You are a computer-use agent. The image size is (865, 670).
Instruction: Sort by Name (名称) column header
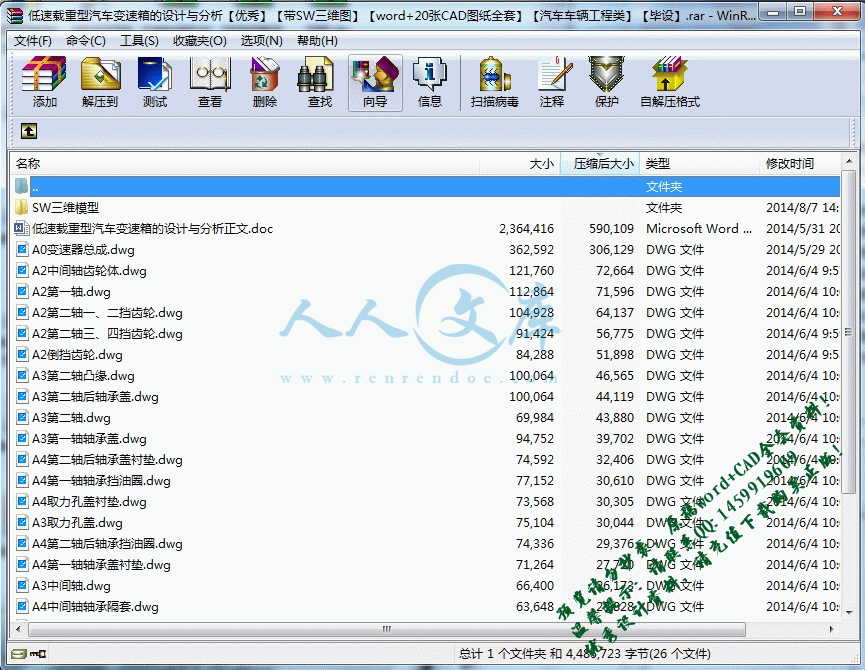(244, 163)
